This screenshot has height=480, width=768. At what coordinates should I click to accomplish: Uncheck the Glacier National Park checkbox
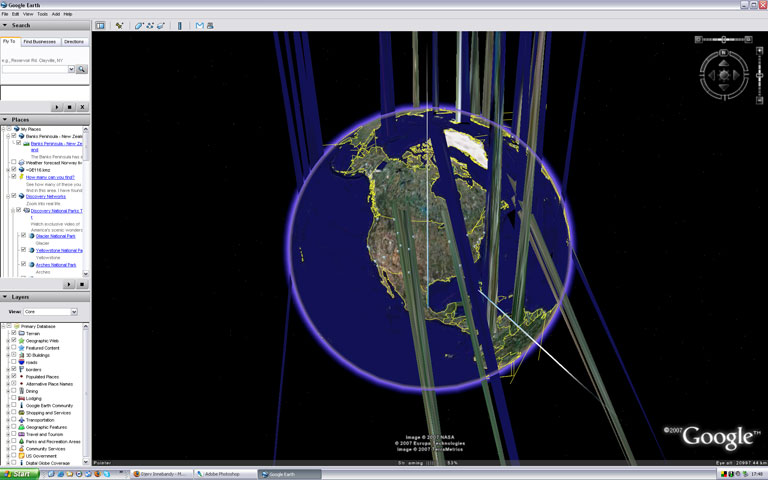click(23, 236)
